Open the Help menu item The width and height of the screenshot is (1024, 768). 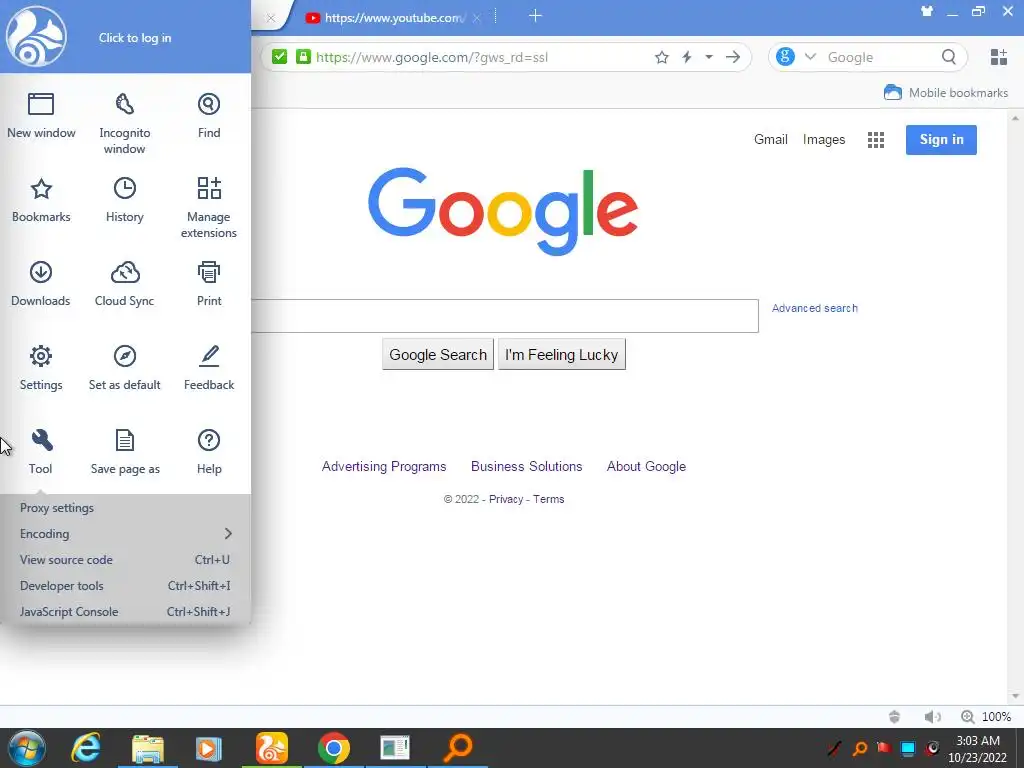coord(209,451)
